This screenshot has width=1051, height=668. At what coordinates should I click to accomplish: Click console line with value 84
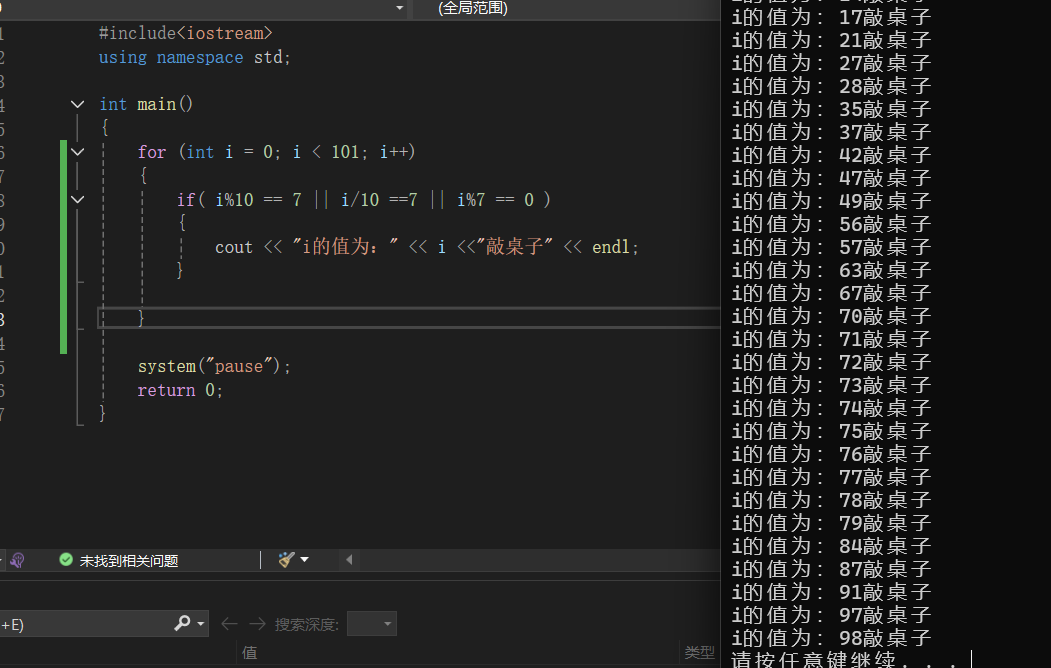[x=831, y=546]
